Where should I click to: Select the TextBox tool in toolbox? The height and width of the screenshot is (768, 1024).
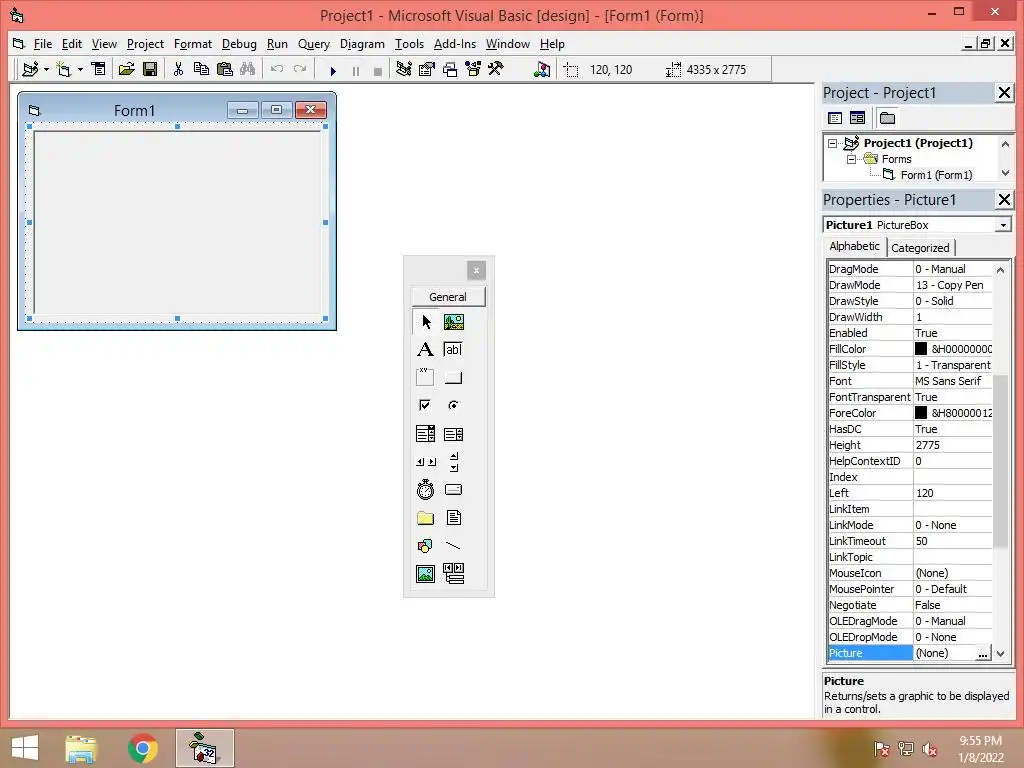pyautogui.click(x=454, y=349)
